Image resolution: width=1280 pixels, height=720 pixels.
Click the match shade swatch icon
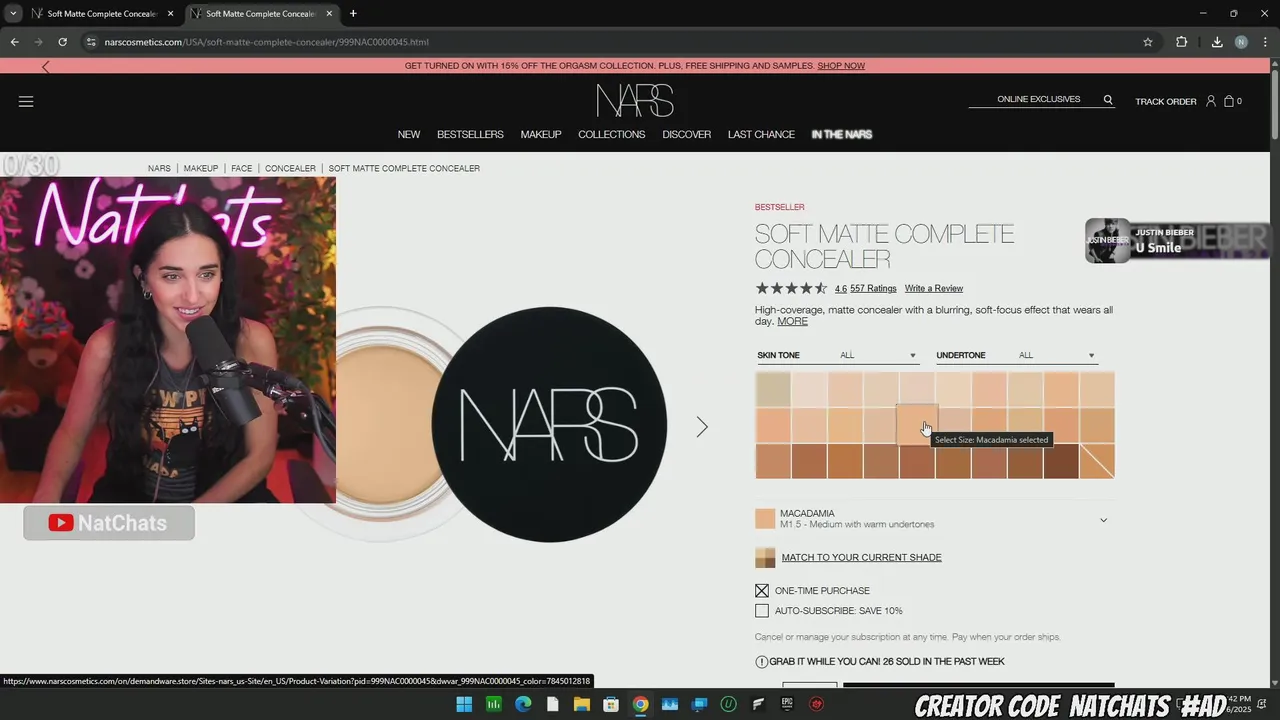pyautogui.click(x=765, y=557)
